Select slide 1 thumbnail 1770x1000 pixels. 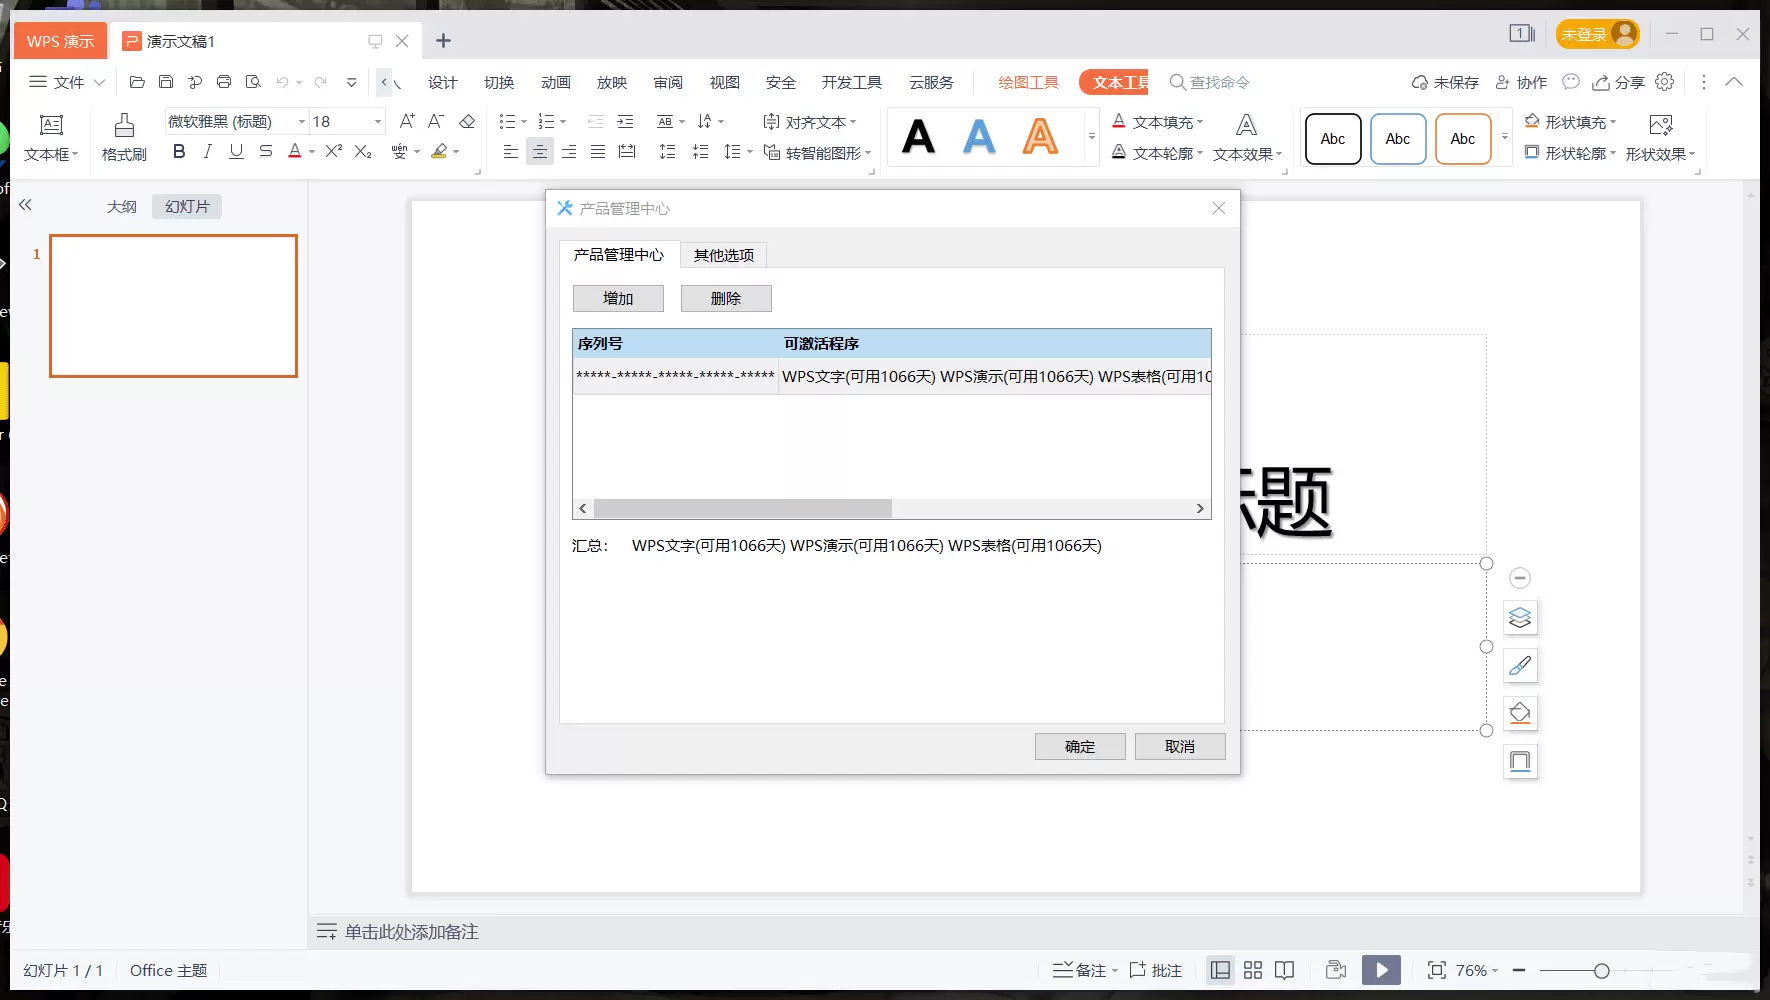173,306
